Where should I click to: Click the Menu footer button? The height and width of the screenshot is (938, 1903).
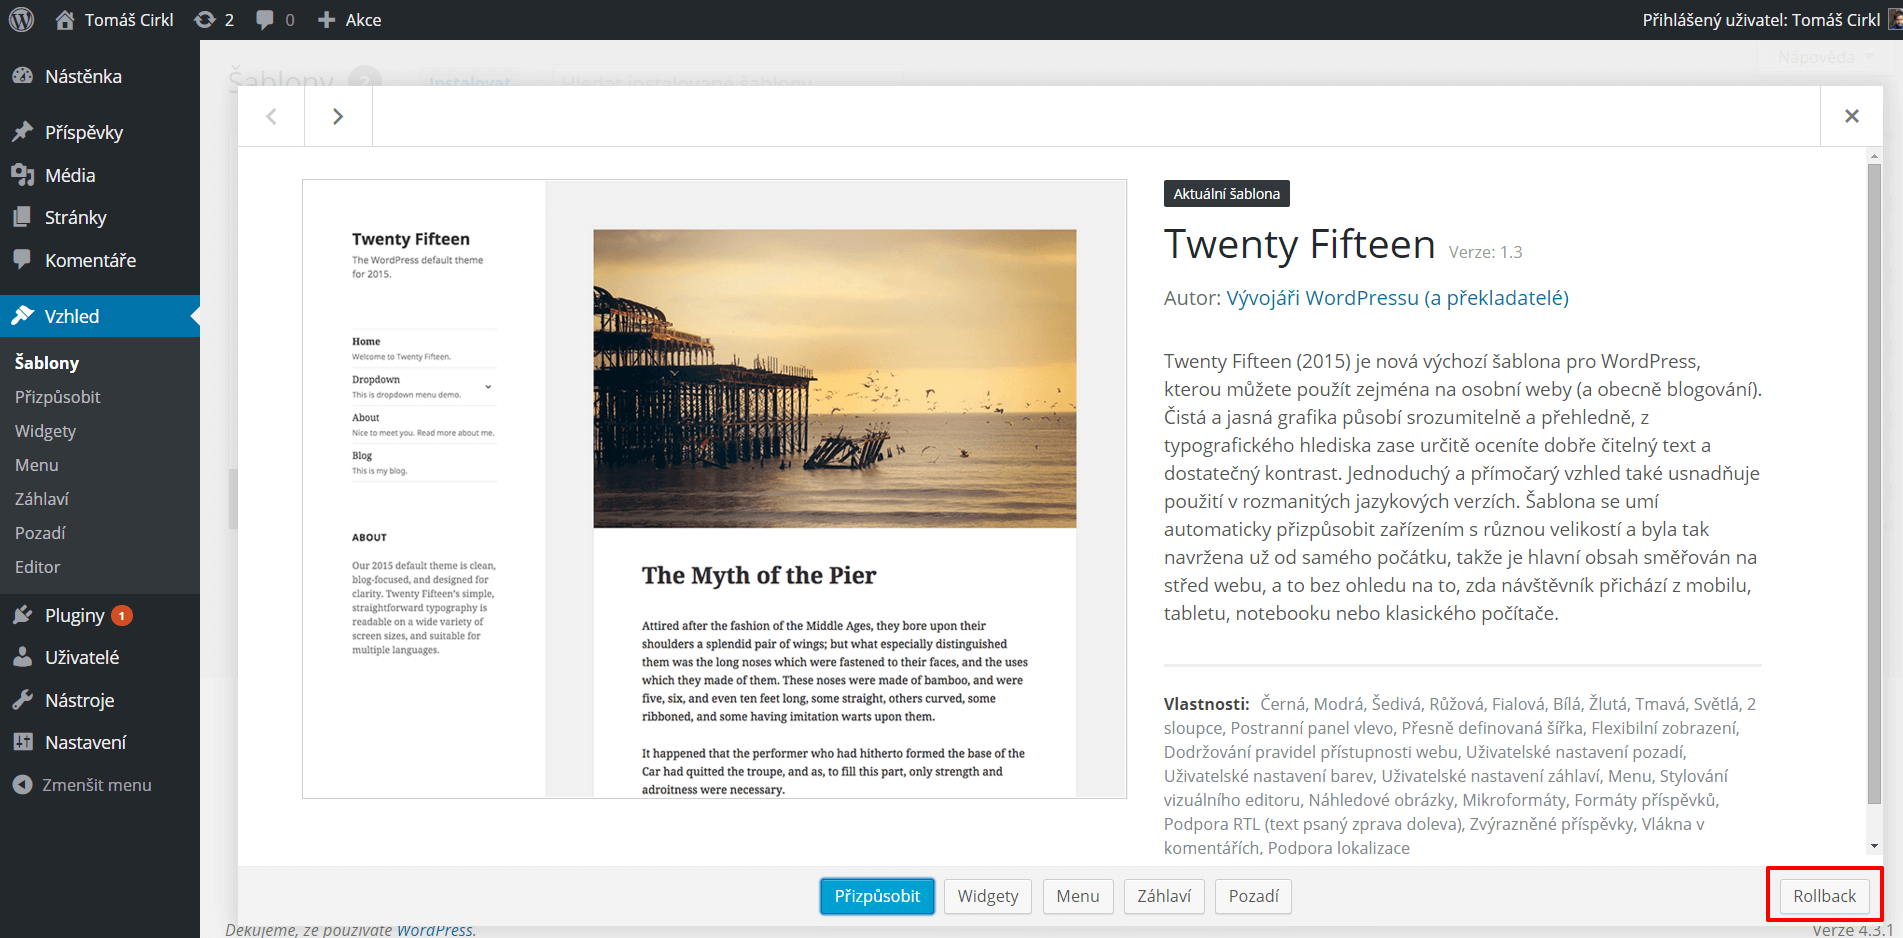[x=1078, y=896]
